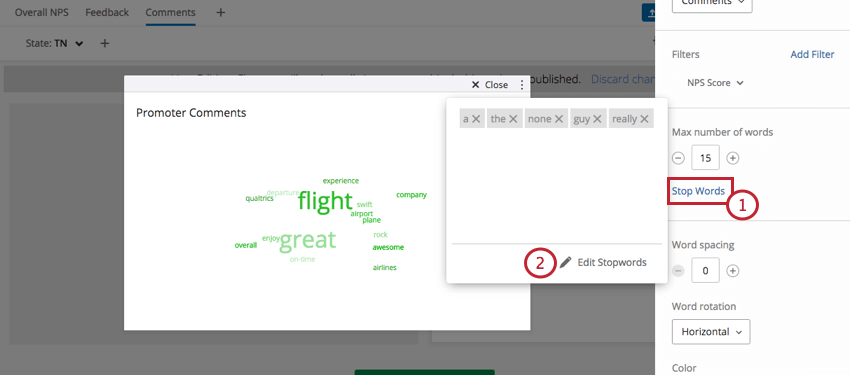
Task: Click the pencil icon beside Edit Stopwords
Action: click(x=565, y=262)
